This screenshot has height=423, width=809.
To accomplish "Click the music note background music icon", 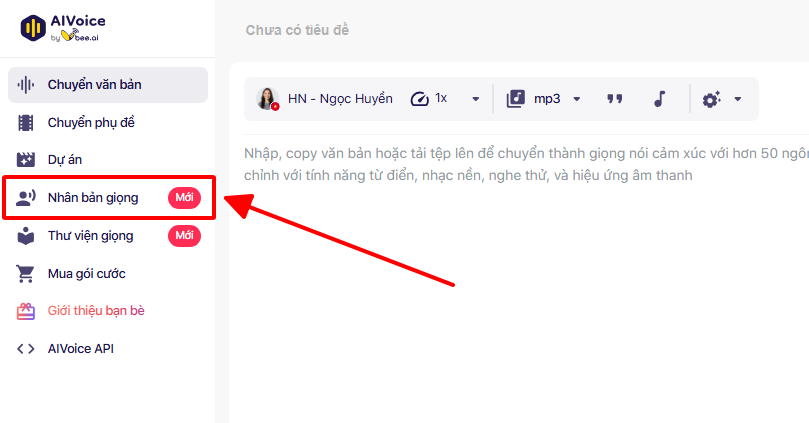I will pos(658,98).
